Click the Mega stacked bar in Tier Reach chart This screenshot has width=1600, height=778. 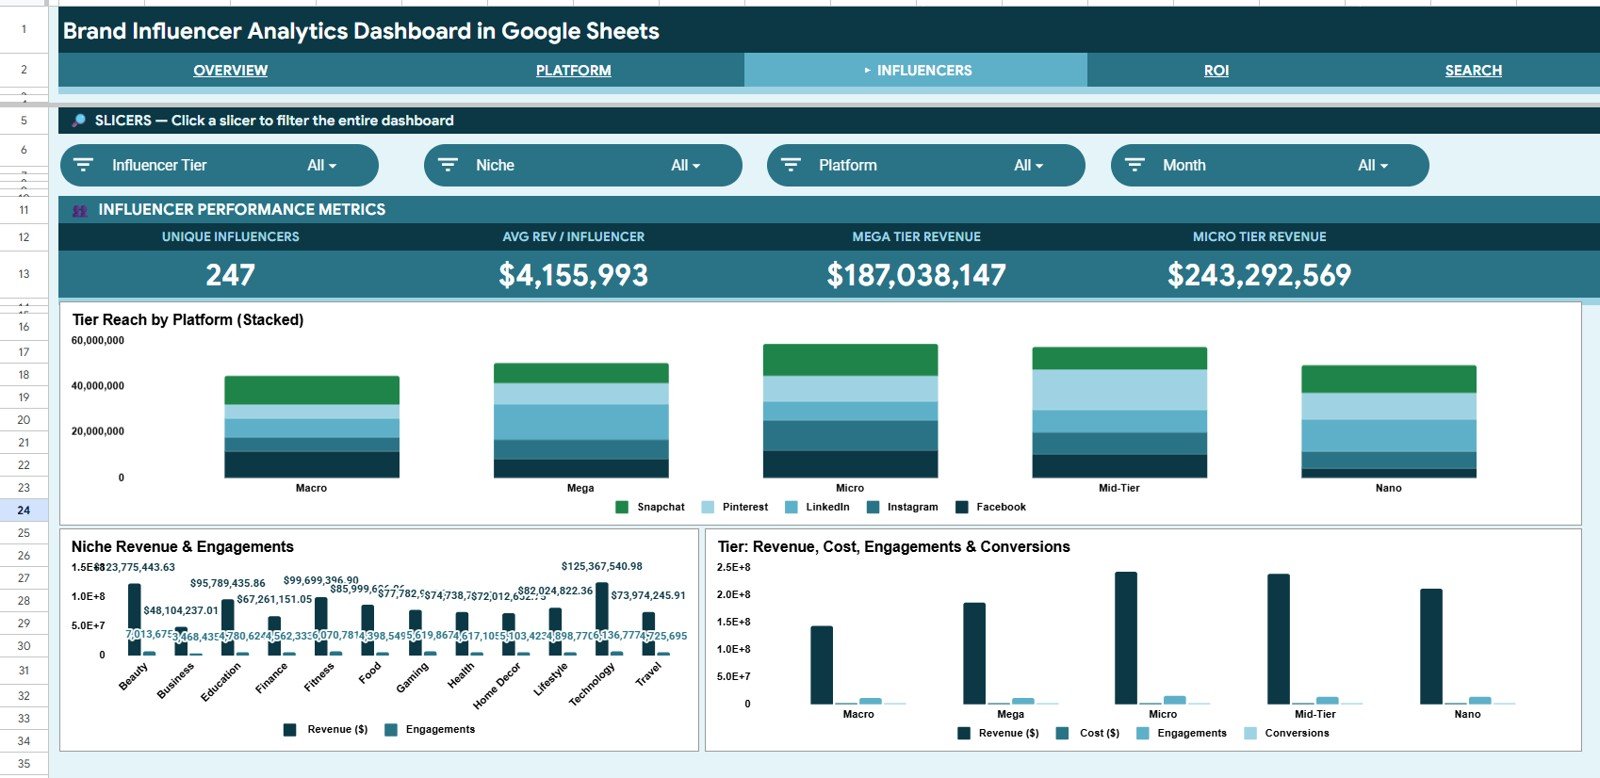[581, 420]
